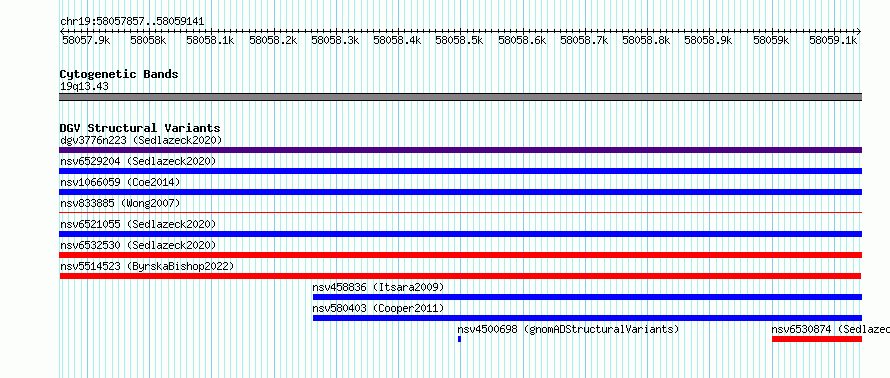This screenshot has height=378, width=890.
Task: Click the 58058.2k ruler position
Action: click(273, 40)
